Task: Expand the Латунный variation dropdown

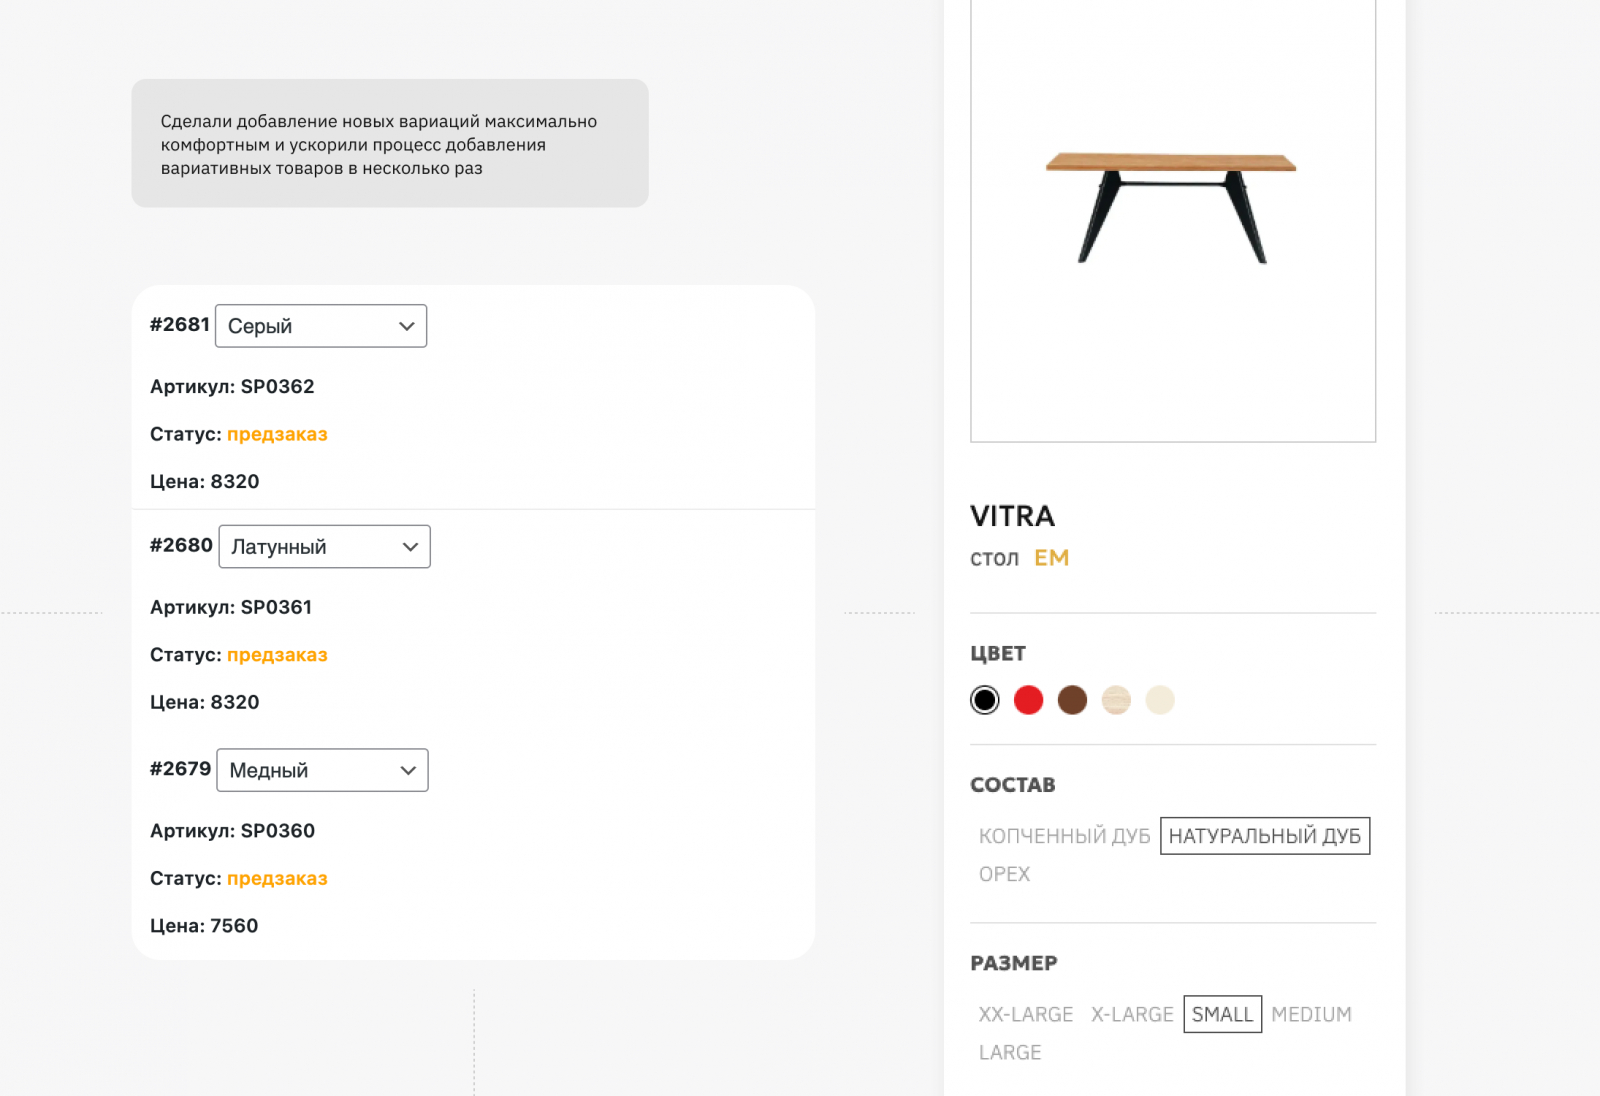Action: point(324,547)
